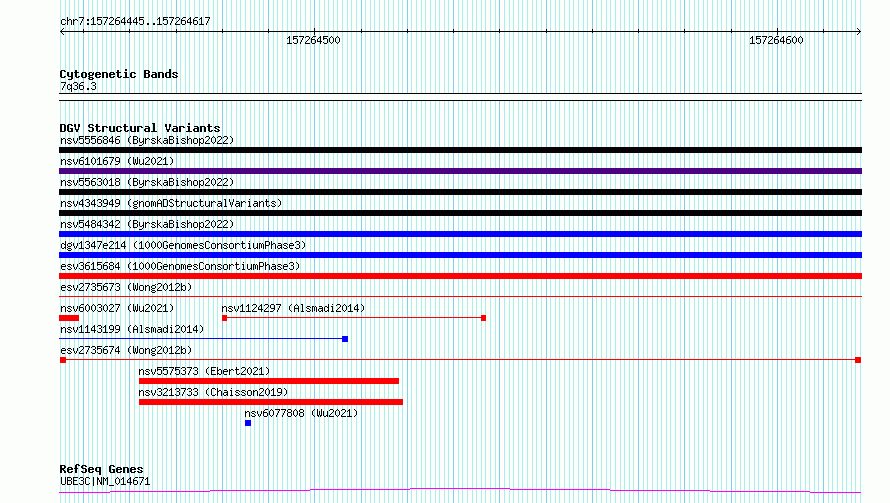Select the black bar for nsv5556846
890x503 pixels.
pyautogui.click(x=460, y=150)
